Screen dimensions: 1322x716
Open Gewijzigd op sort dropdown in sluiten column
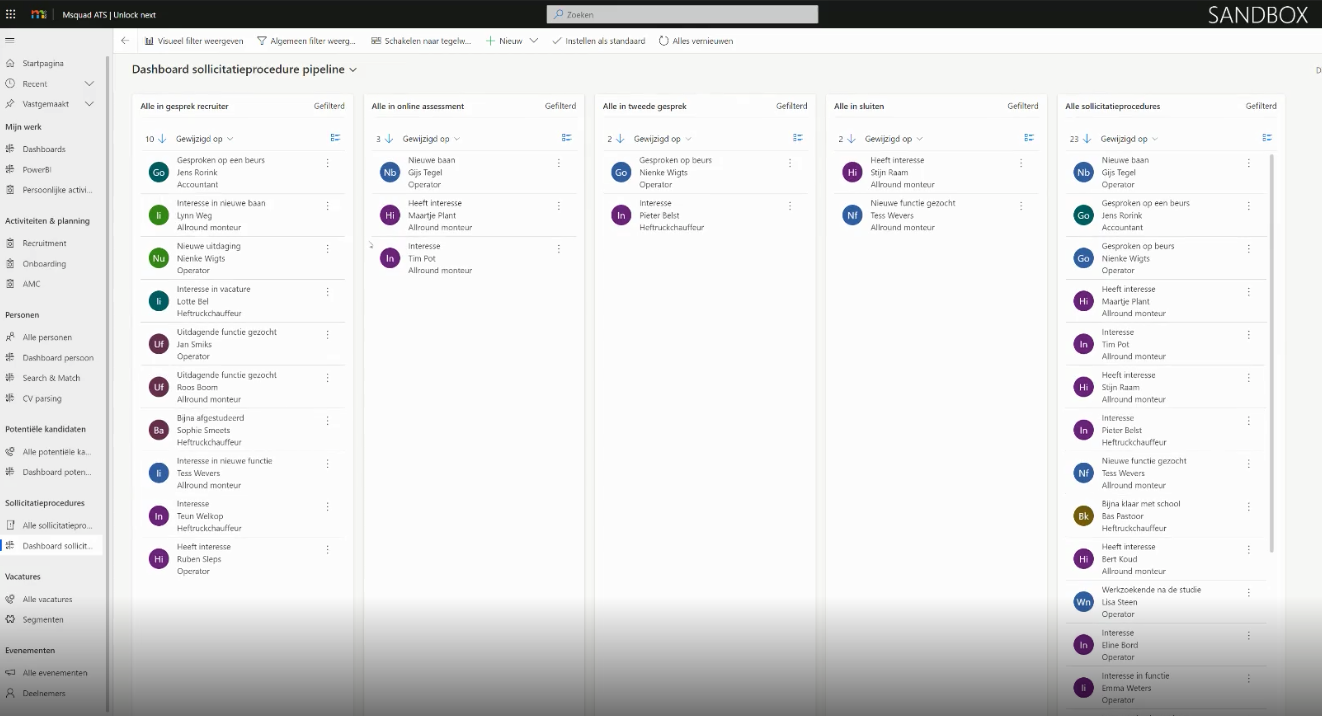pyautogui.click(x=894, y=139)
